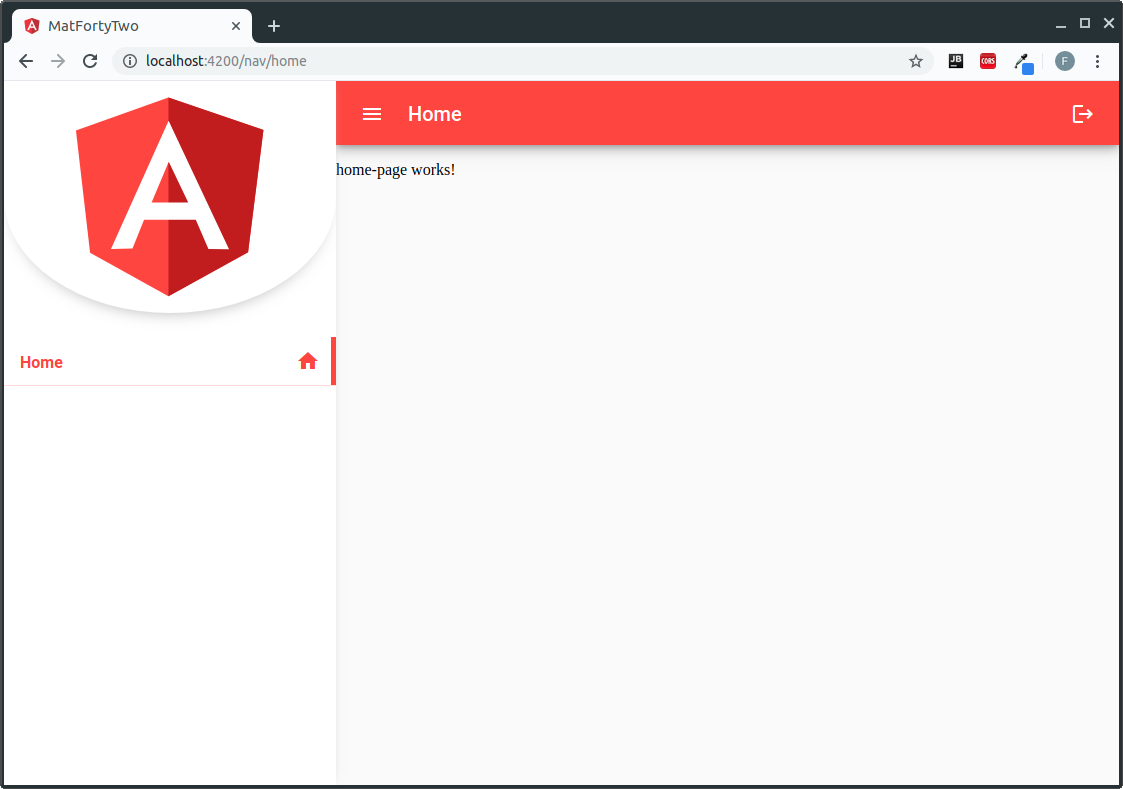Open the CORS browser extension
This screenshot has width=1123, height=789.
pos(987,61)
